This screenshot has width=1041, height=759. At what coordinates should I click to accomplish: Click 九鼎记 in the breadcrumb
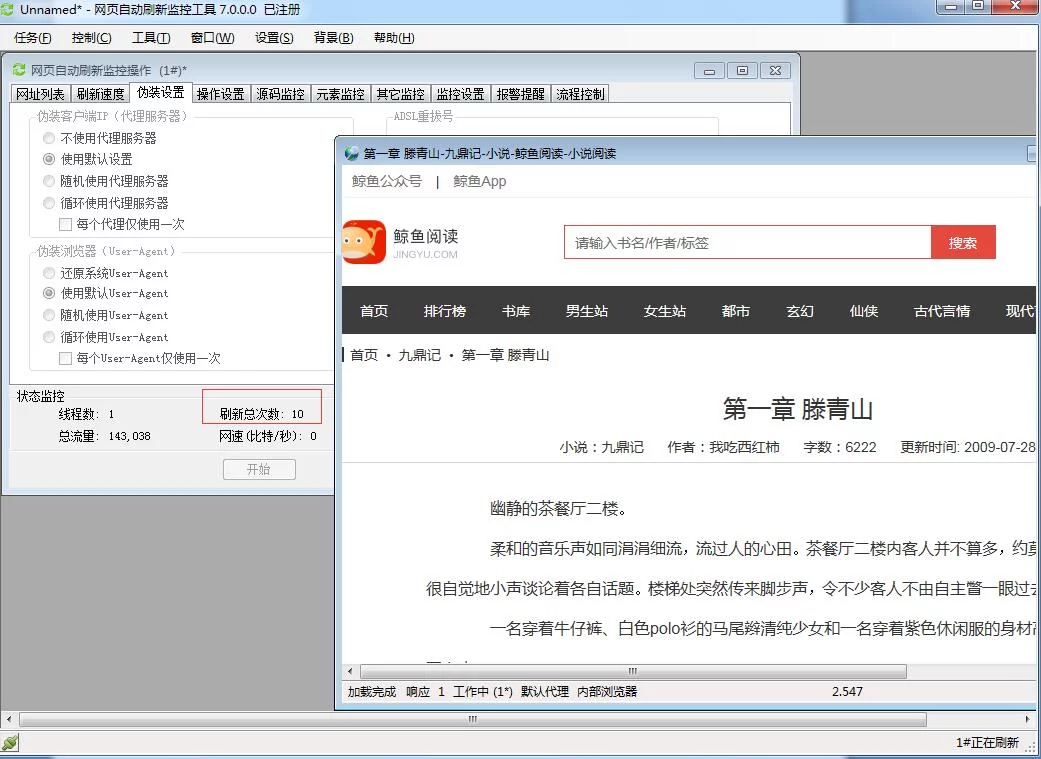[x=420, y=355]
